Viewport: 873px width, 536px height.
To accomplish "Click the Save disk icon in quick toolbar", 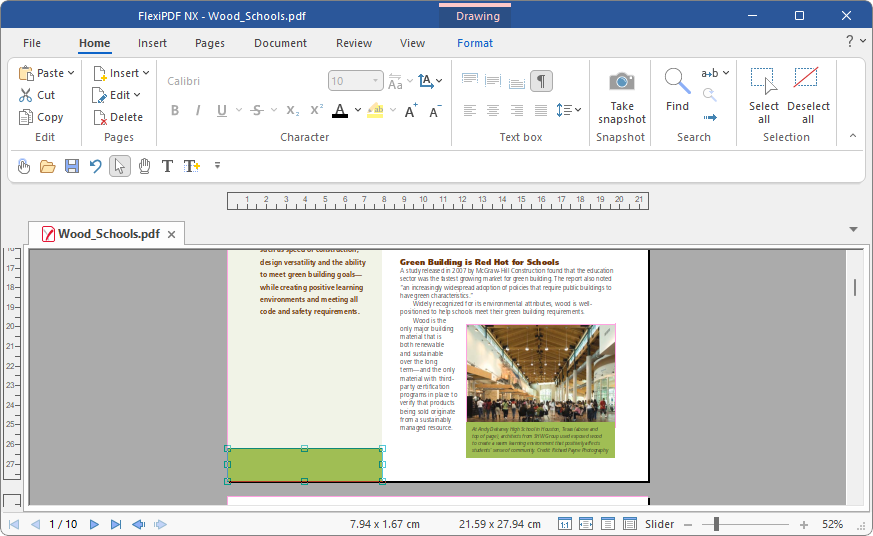I will (72, 166).
